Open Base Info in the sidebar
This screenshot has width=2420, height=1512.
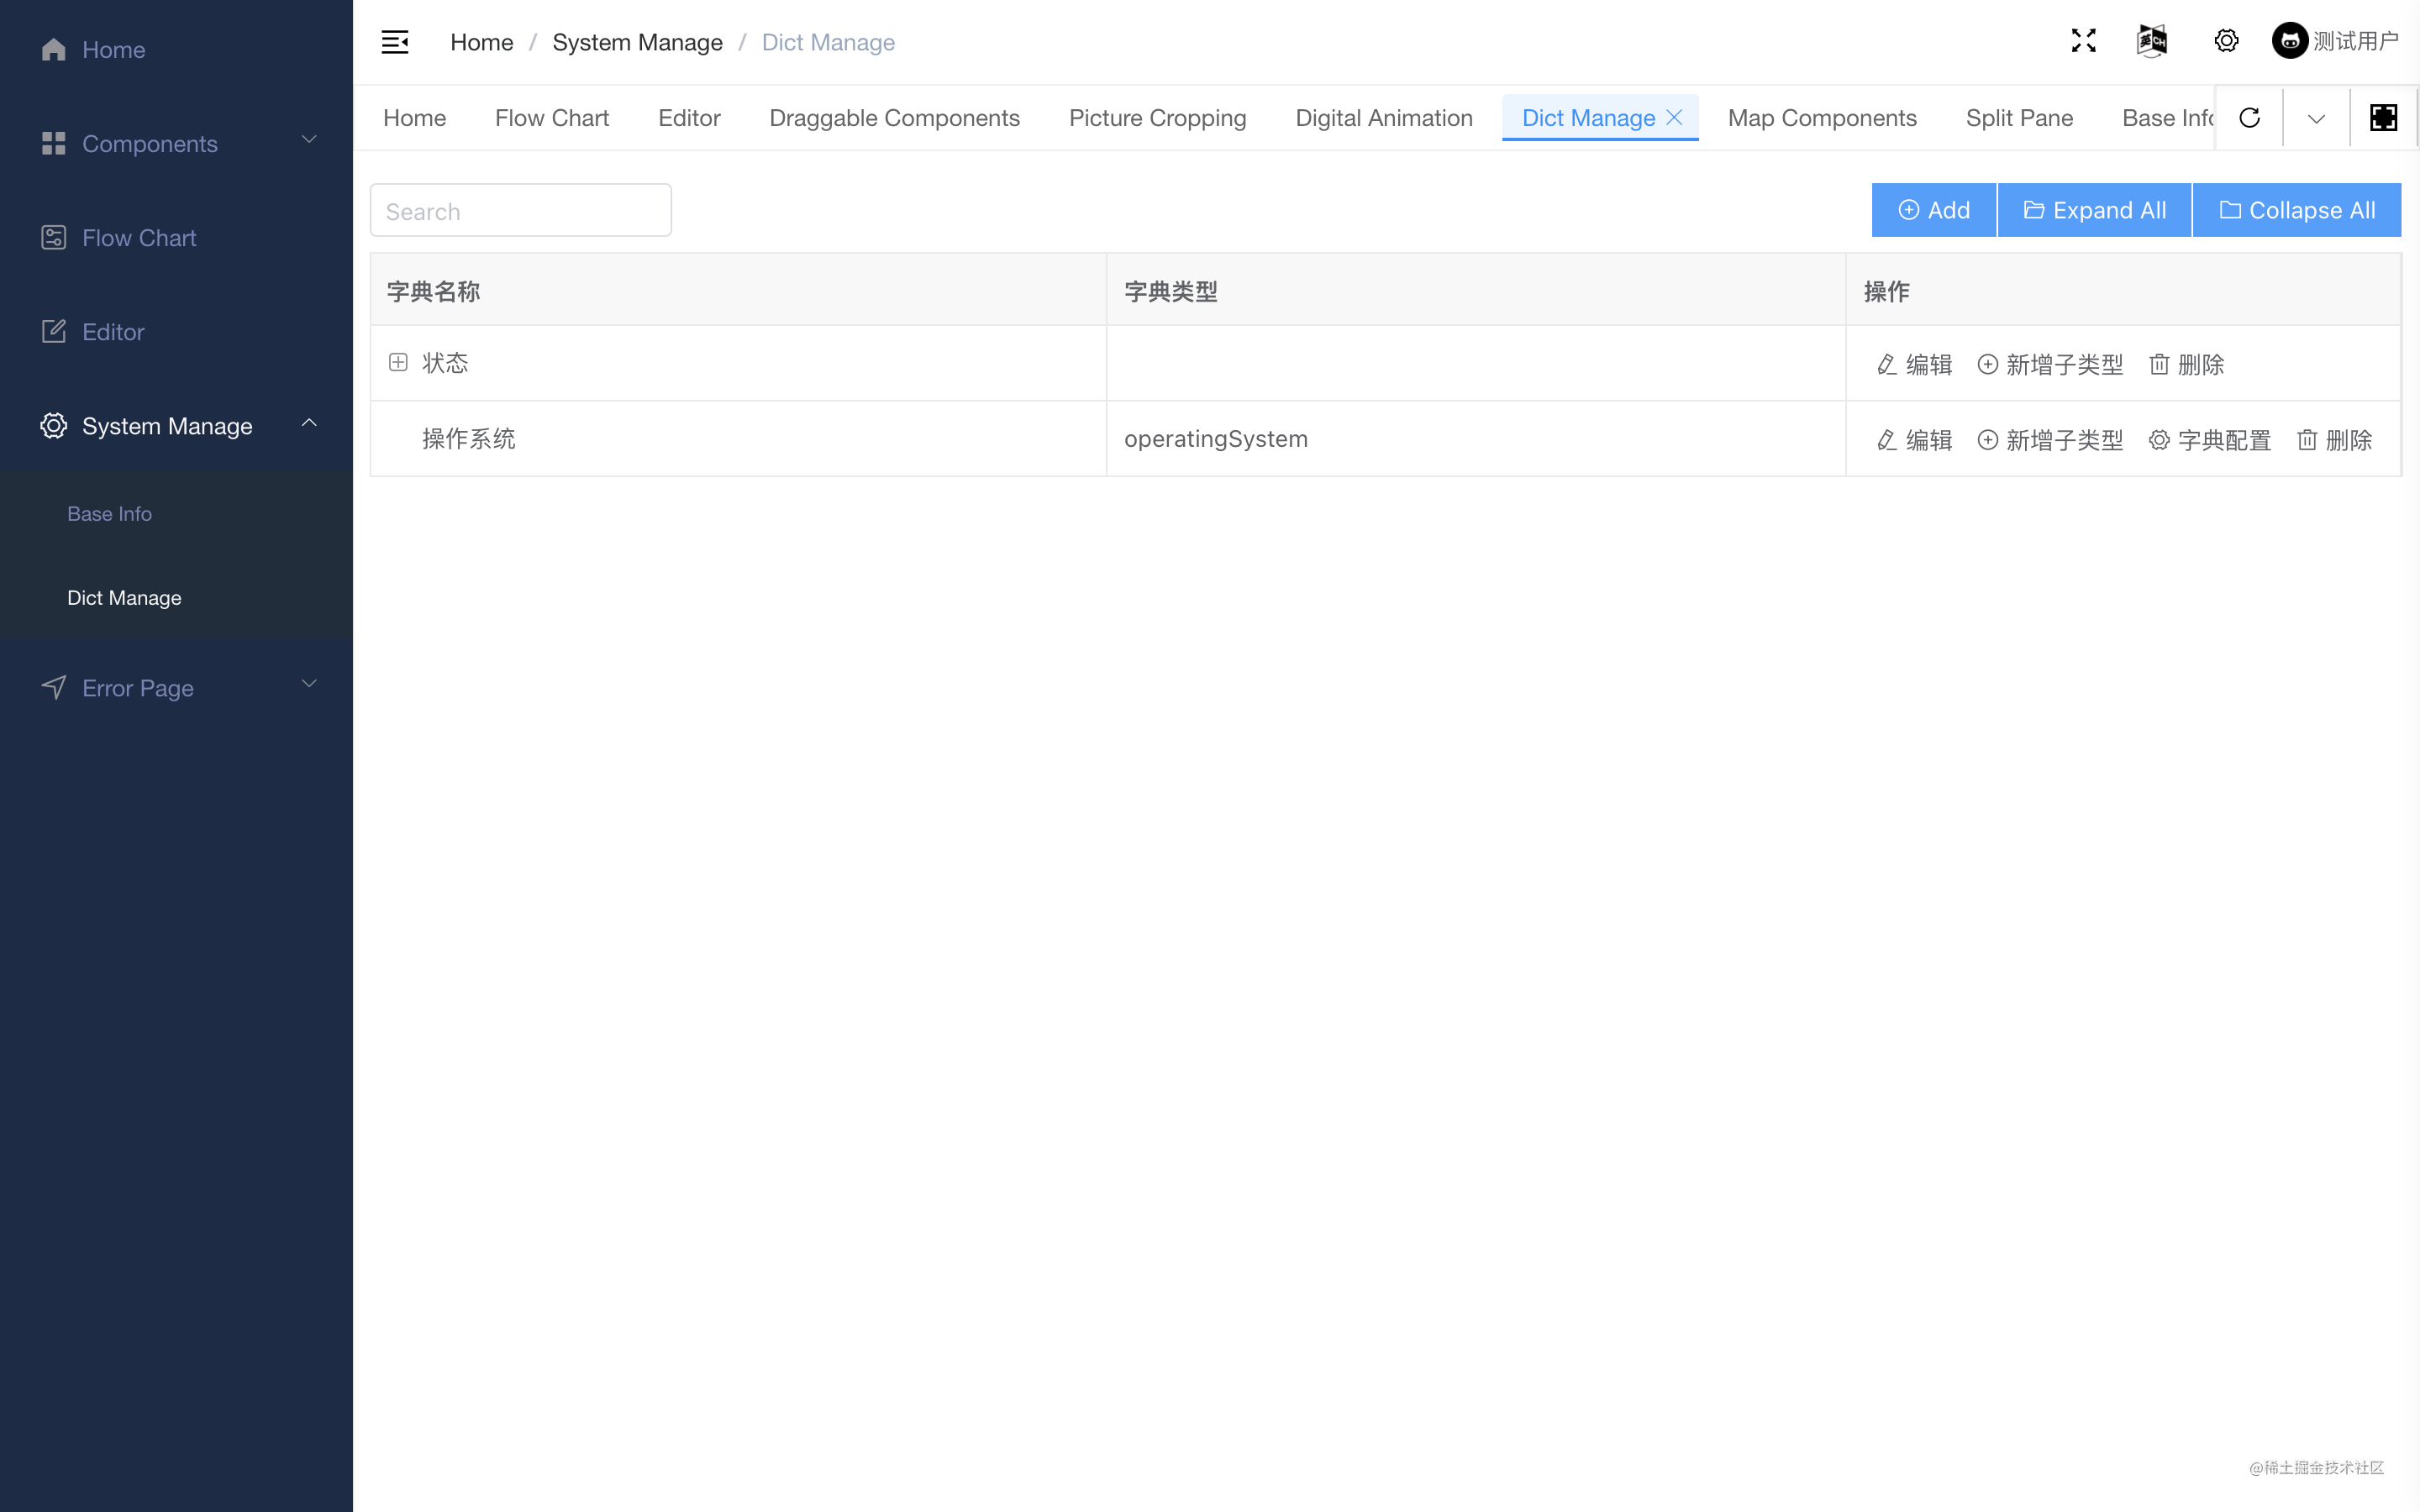(110, 514)
